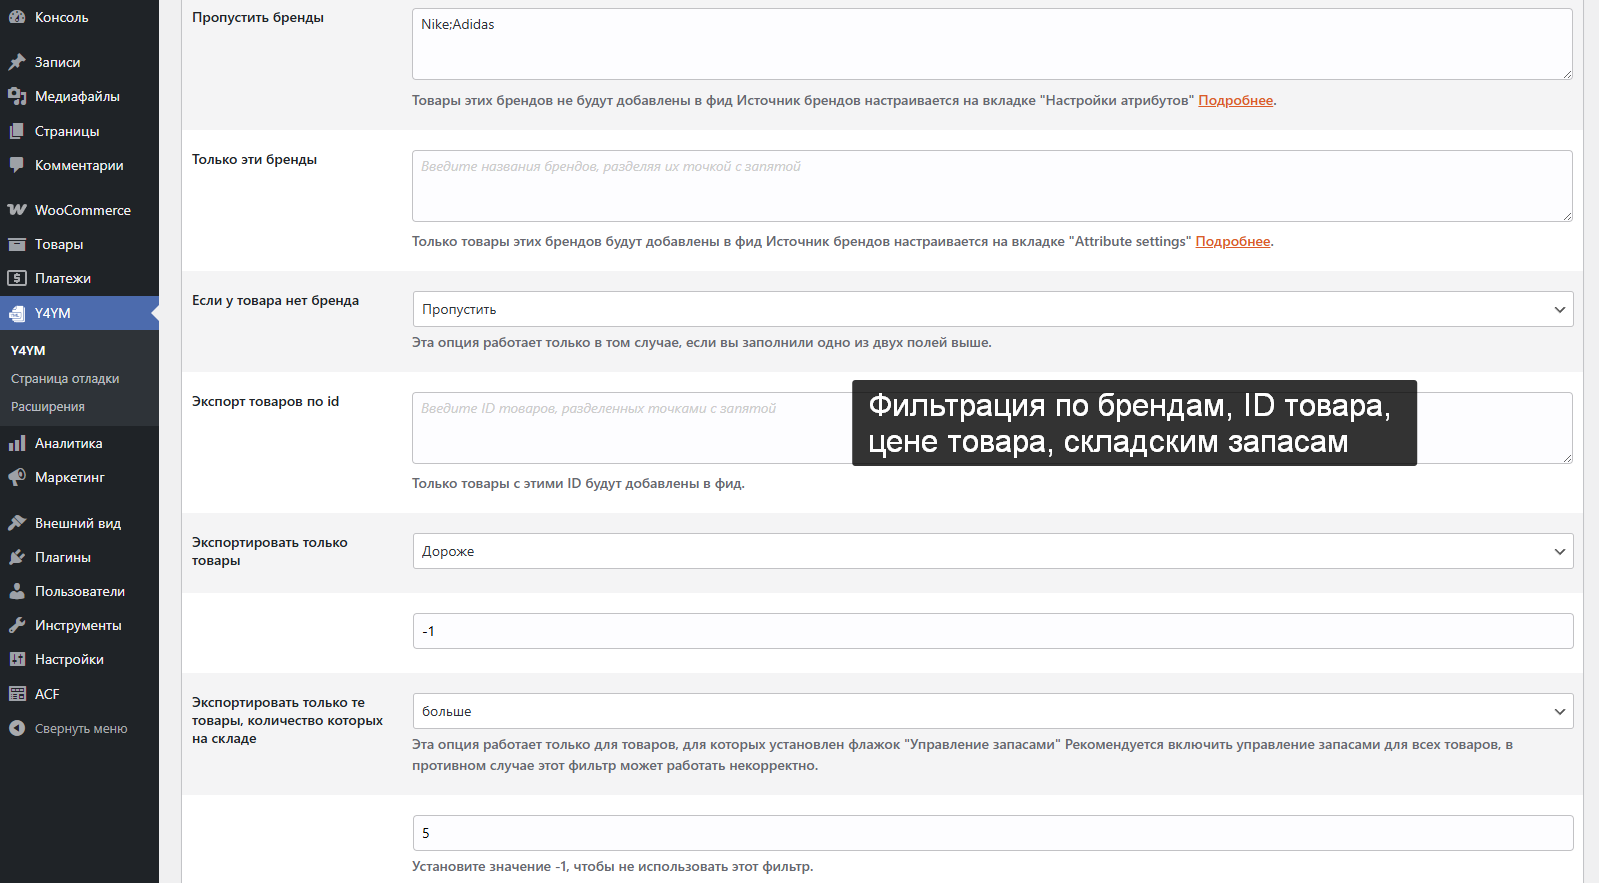Open the 'больше' stock quantity dropdown
The image size is (1599, 883).
coord(992,711)
